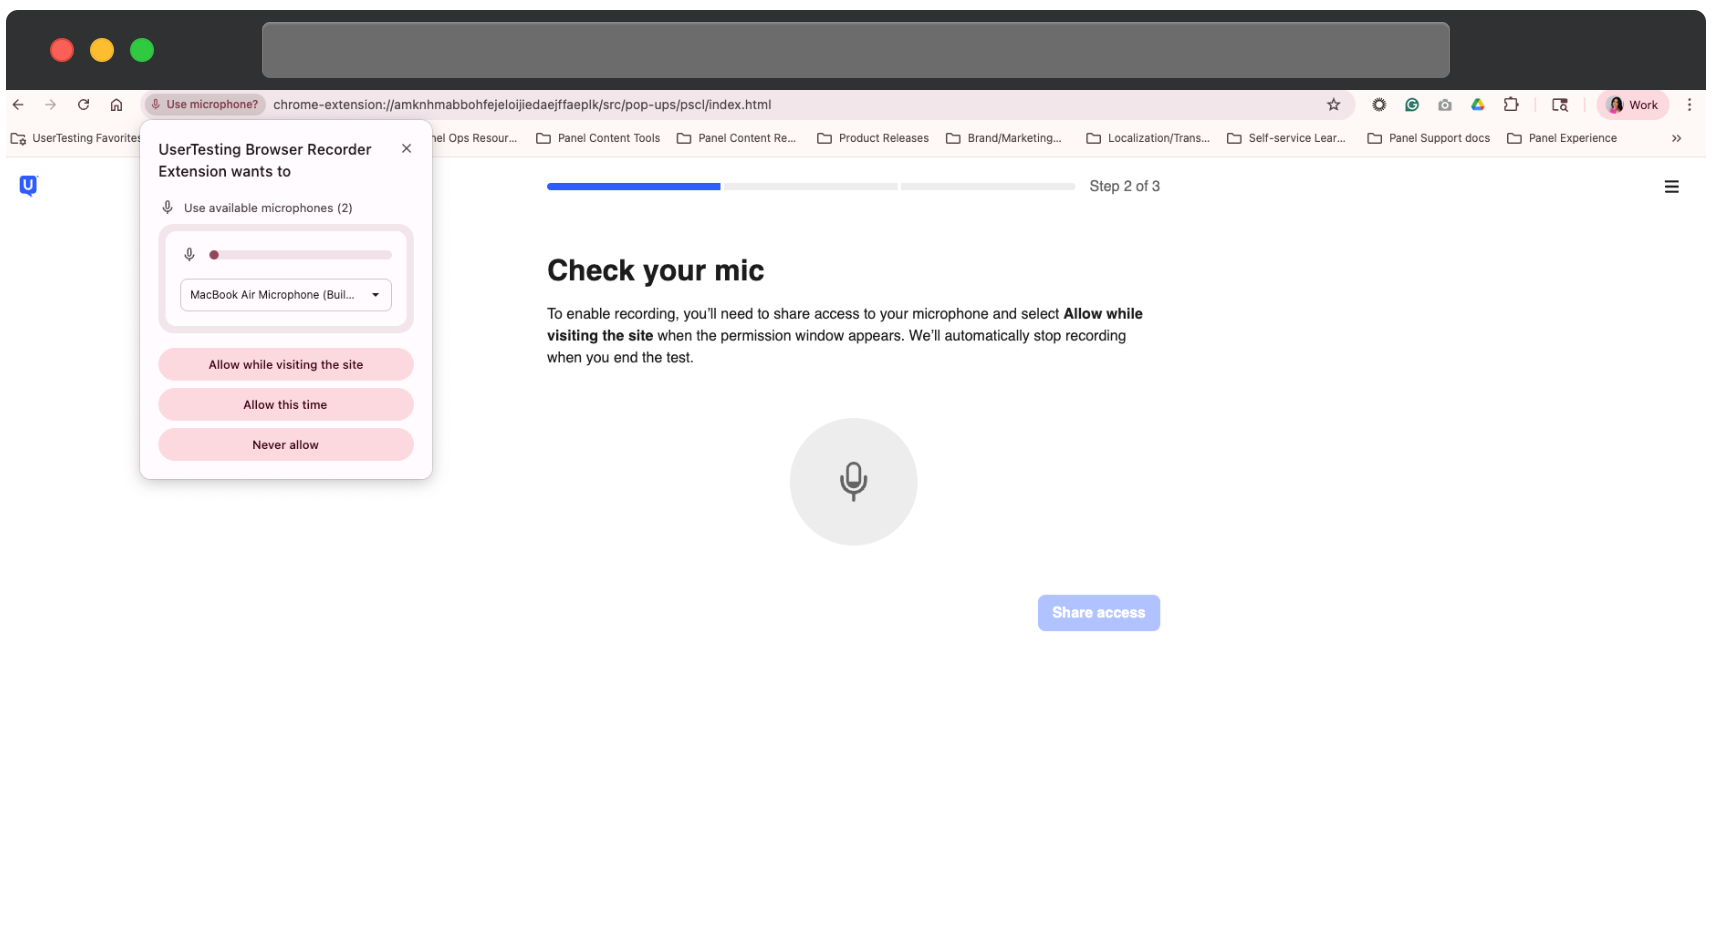Image resolution: width=1712 pixels, height=930 pixels.
Task: Close the microphone permission popup
Action: click(x=406, y=148)
